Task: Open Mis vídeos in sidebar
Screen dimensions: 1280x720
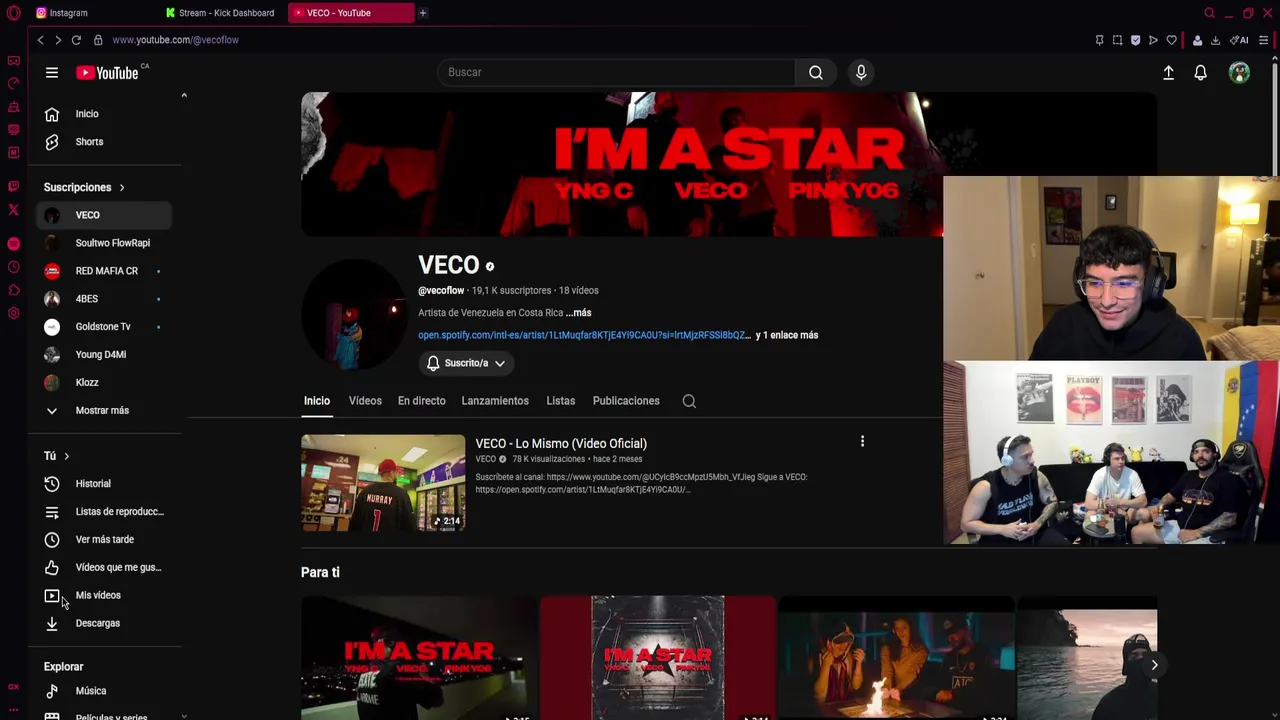Action: pyautogui.click(x=104, y=596)
